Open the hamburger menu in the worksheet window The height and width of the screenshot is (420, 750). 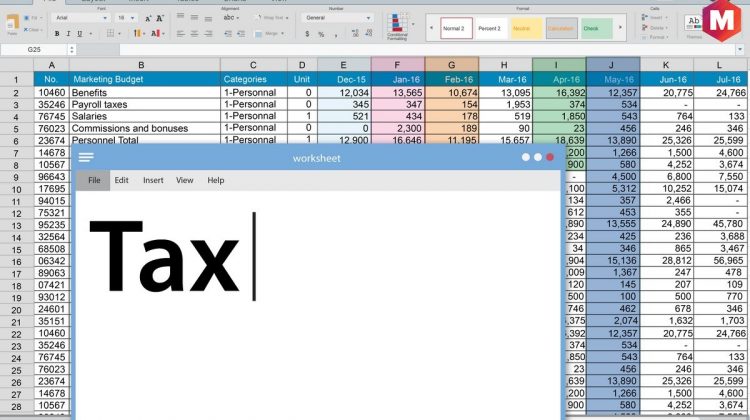coord(86,157)
